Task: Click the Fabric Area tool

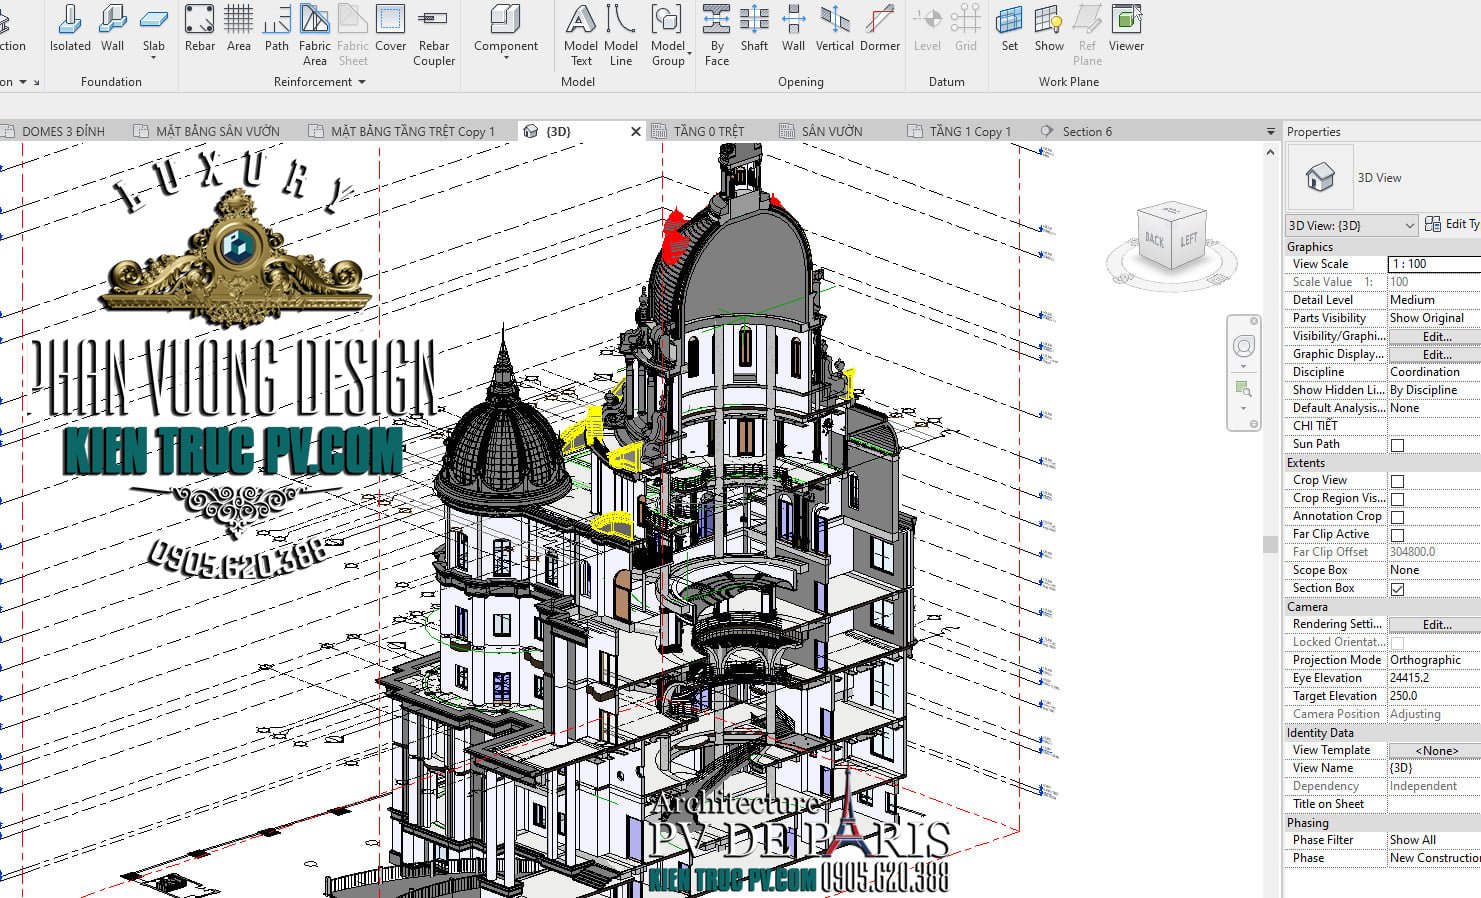Action: click(314, 36)
